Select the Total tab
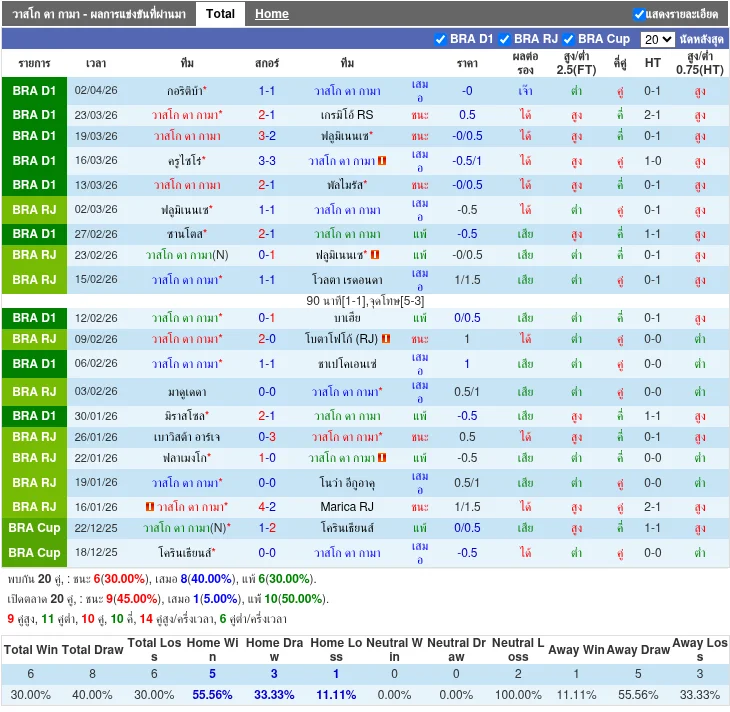Screen dimensions: 730x712 [x=220, y=14]
